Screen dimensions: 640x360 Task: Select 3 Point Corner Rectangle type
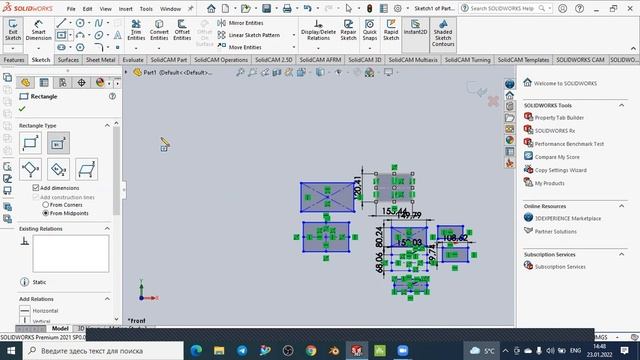coord(30,169)
